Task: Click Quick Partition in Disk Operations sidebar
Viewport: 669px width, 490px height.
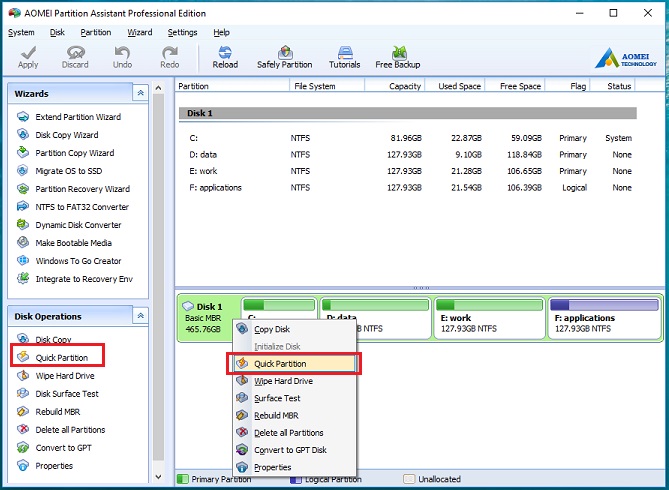Action: pyautogui.click(x=61, y=358)
